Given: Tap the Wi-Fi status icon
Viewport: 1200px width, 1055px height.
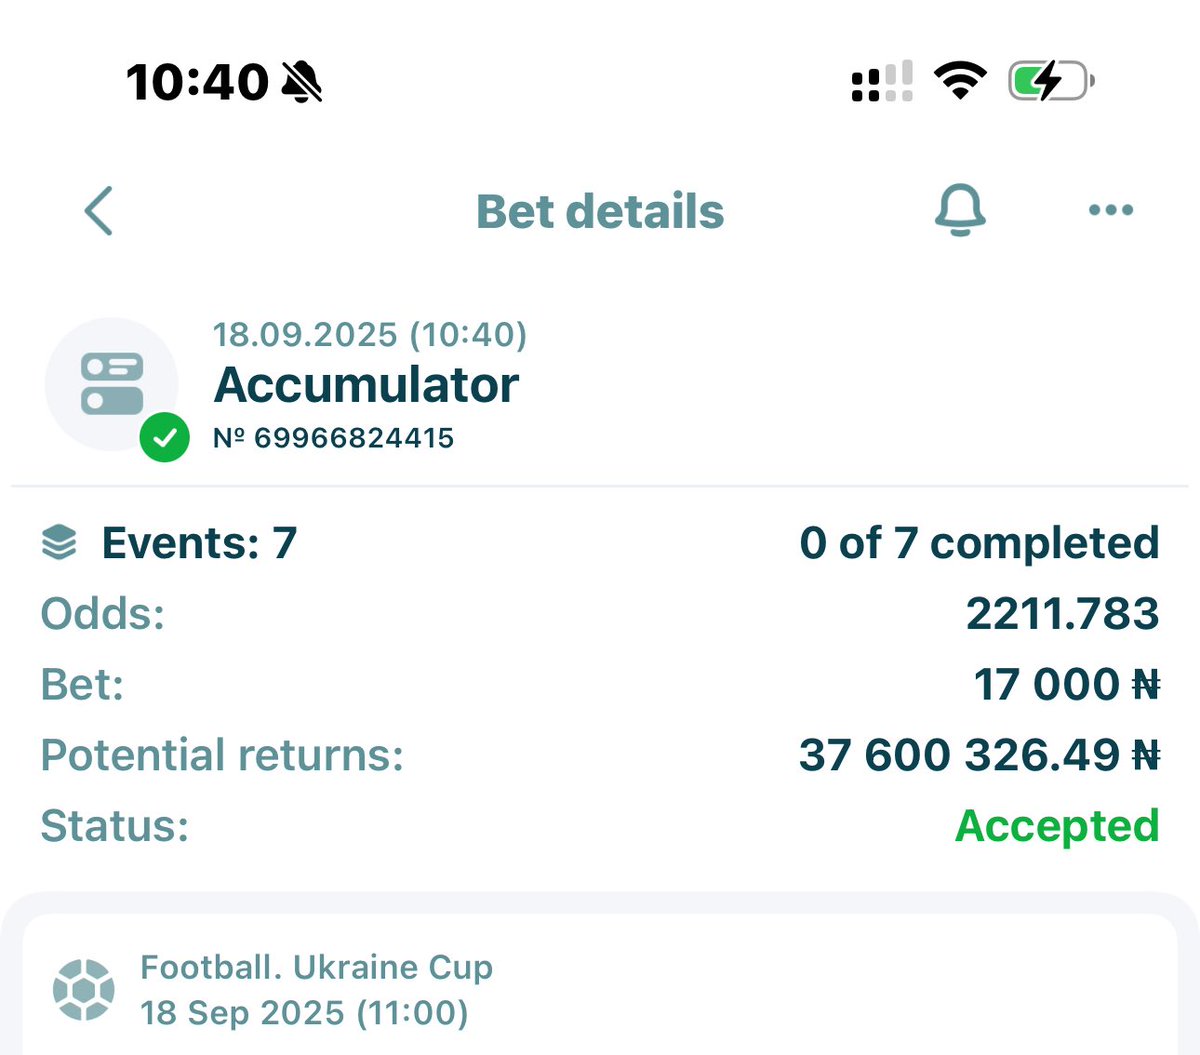Looking at the screenshot, I should coord(960,81).
